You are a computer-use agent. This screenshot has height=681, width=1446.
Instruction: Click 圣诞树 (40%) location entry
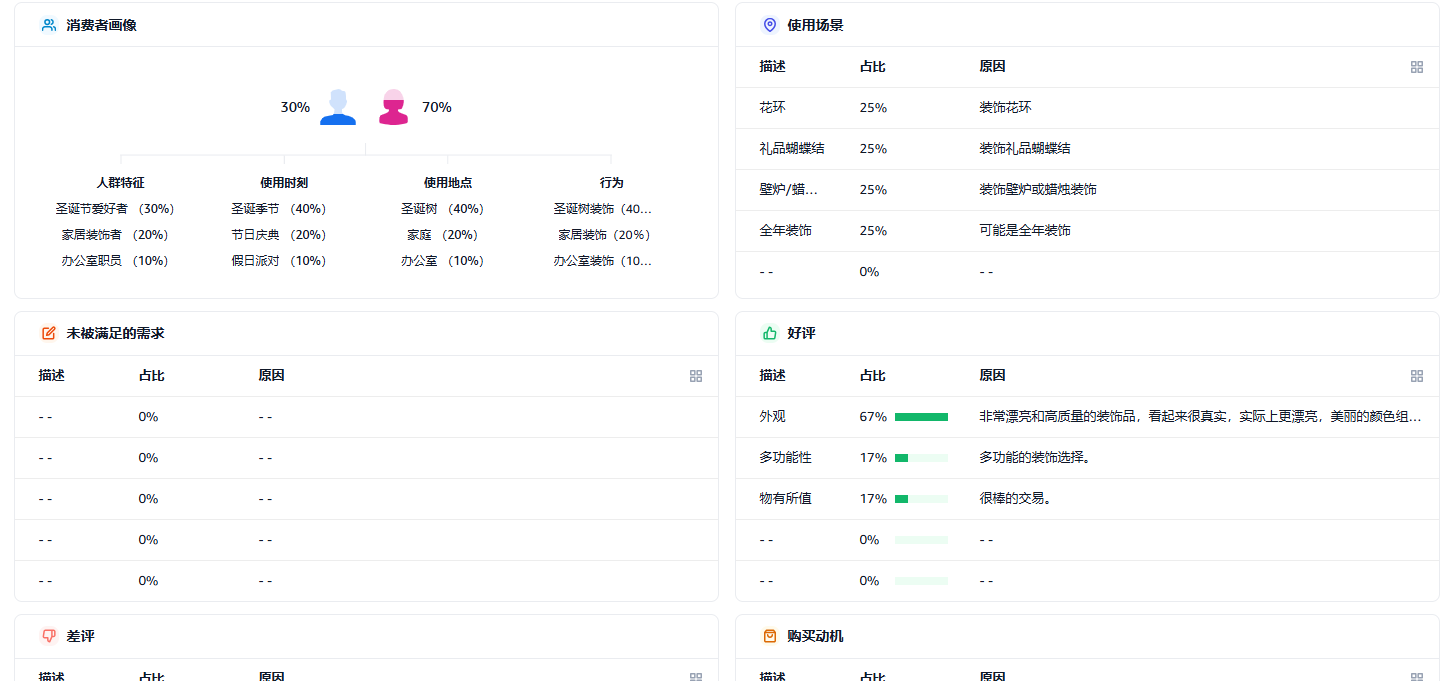[x=442, y=209]
